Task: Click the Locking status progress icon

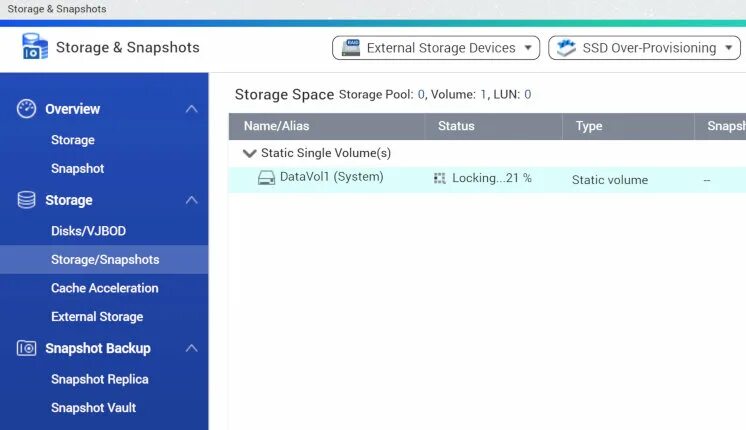Action: tap(439, 178)
